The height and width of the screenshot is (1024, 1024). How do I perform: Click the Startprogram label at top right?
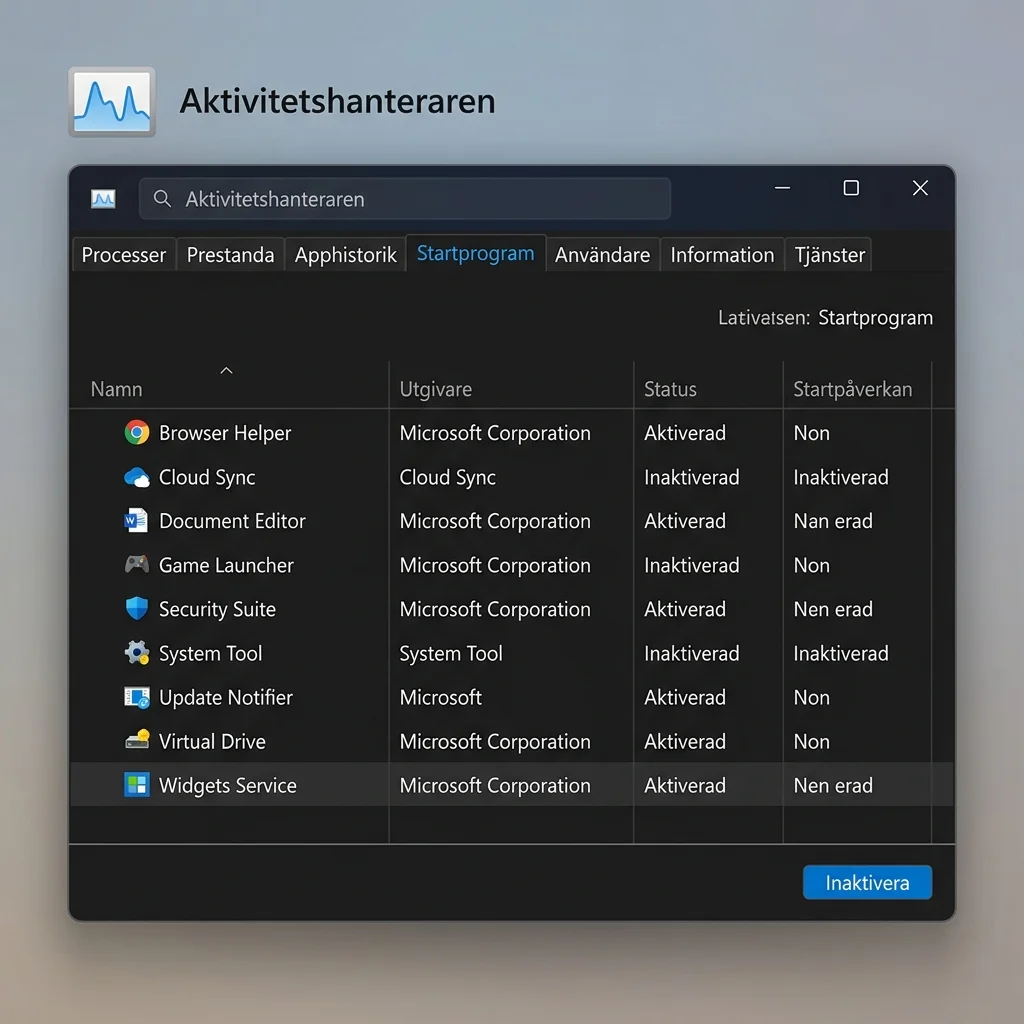tap(875, 318)
